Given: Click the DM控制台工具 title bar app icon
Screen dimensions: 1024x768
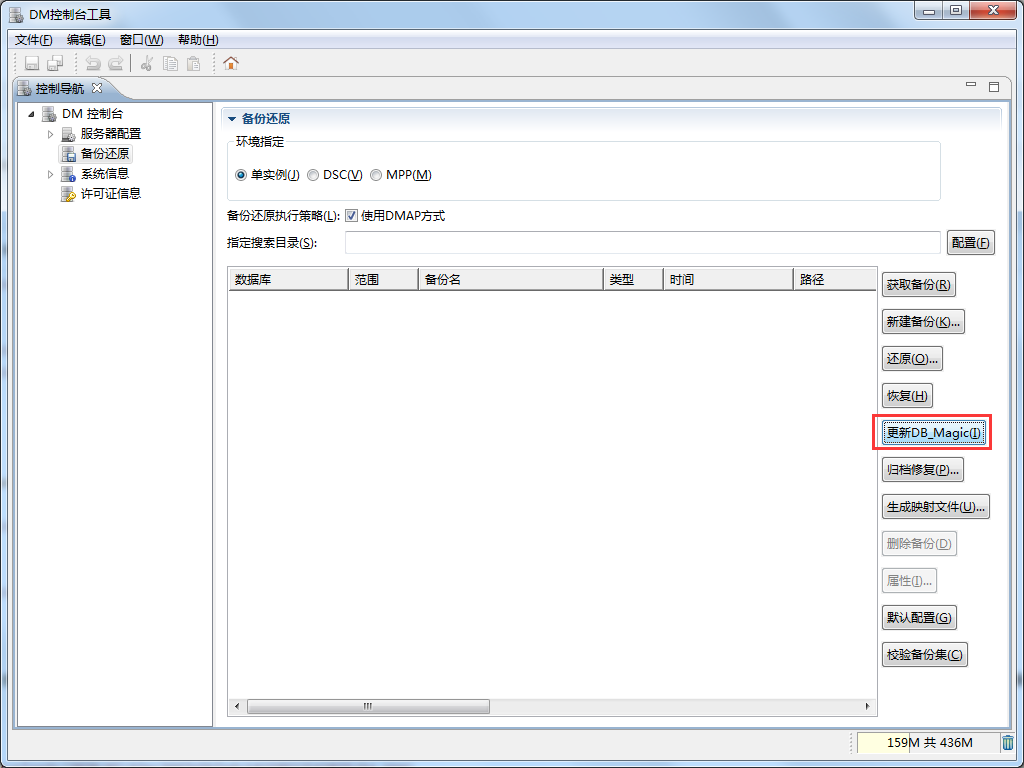Looking at the screenshot, I should pos(16,14).
